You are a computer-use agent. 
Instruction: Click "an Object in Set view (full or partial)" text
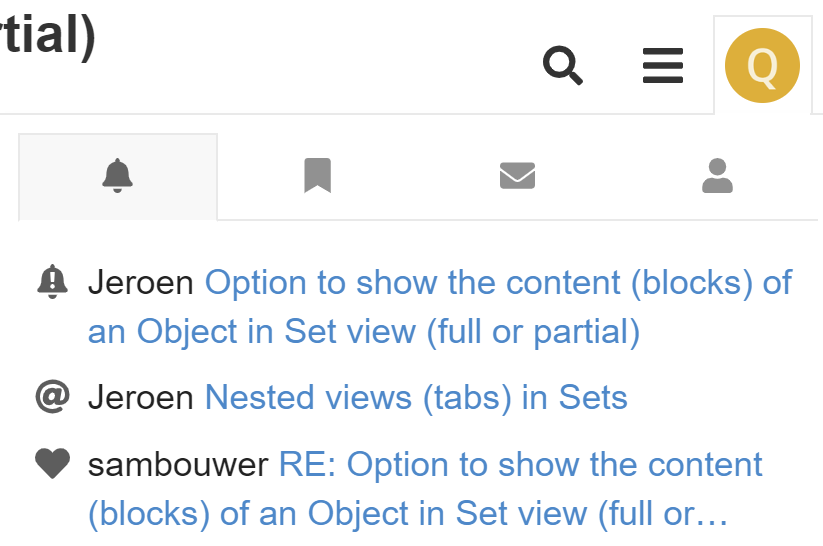click(364, 332)
